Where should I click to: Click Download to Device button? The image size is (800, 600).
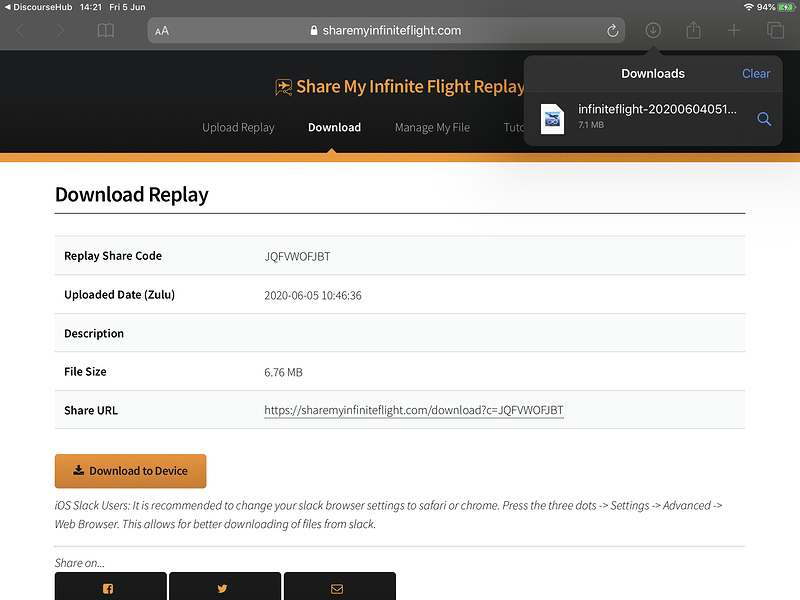(x=131, y=471)
